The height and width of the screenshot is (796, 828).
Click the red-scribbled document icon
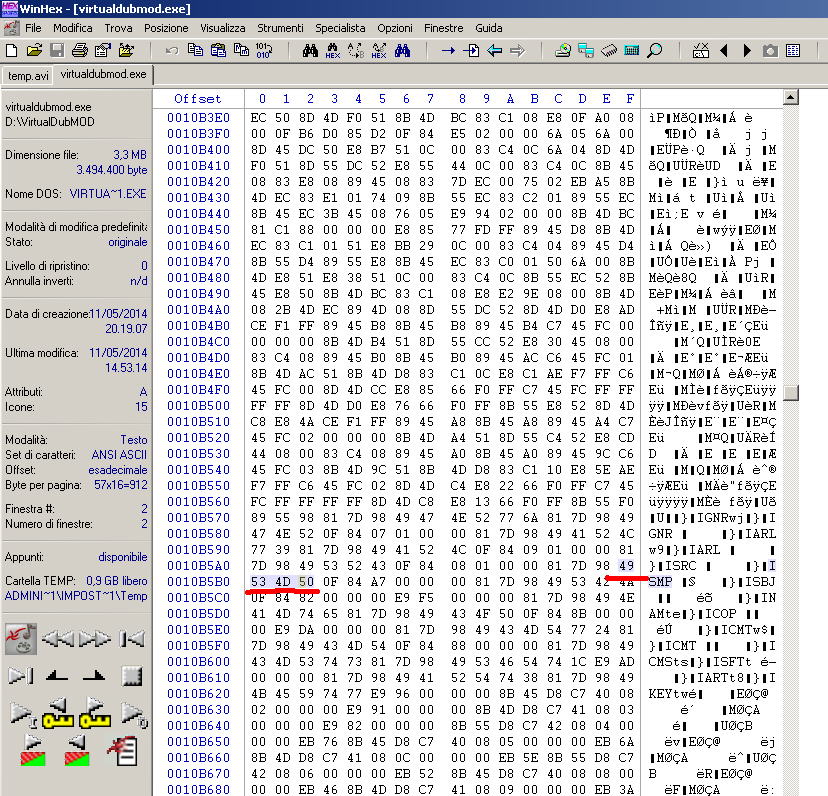125,751
